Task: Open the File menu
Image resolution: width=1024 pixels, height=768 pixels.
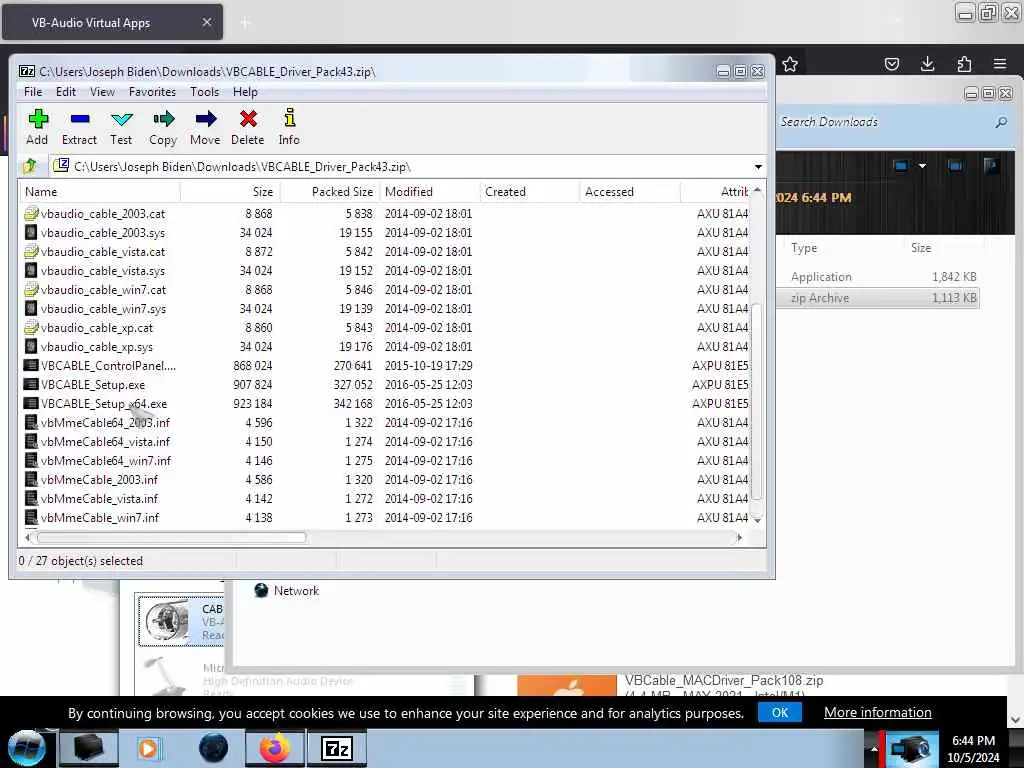Action: [33, 92]
